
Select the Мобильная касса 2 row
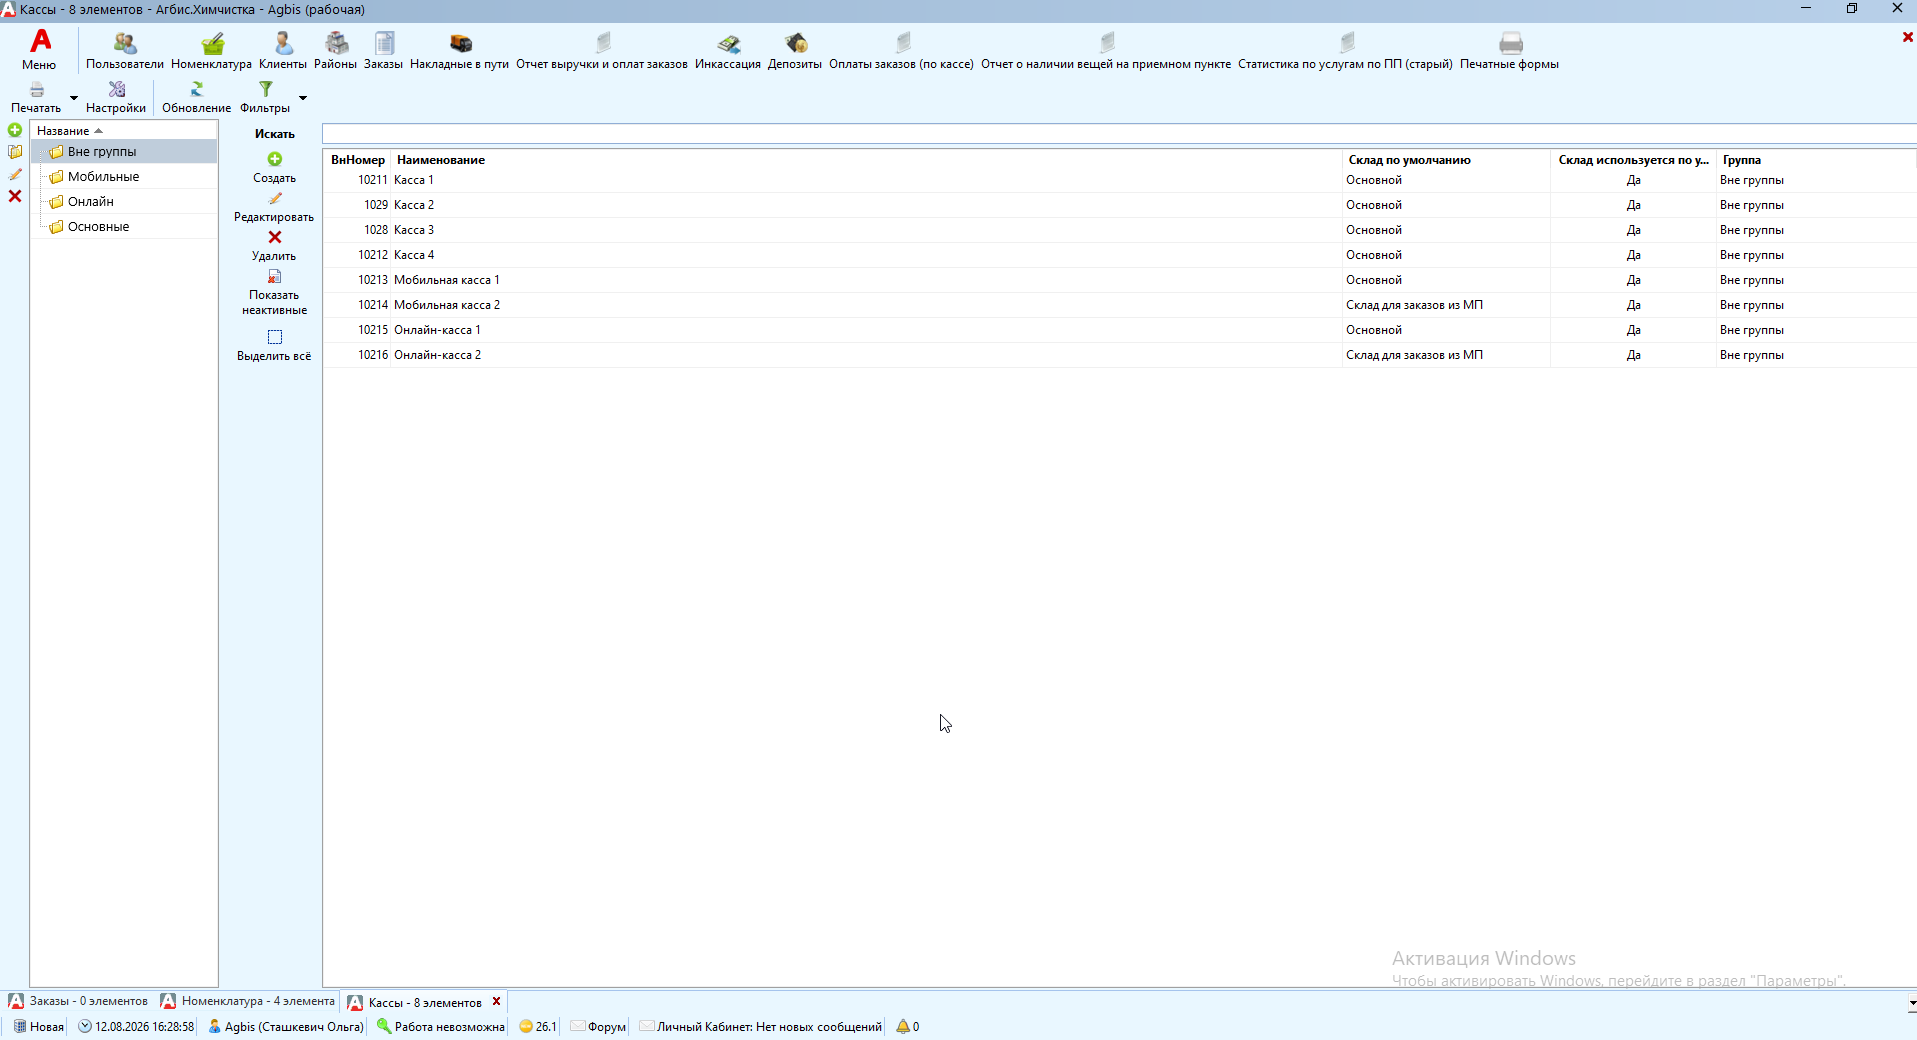tap(1119, 305)
